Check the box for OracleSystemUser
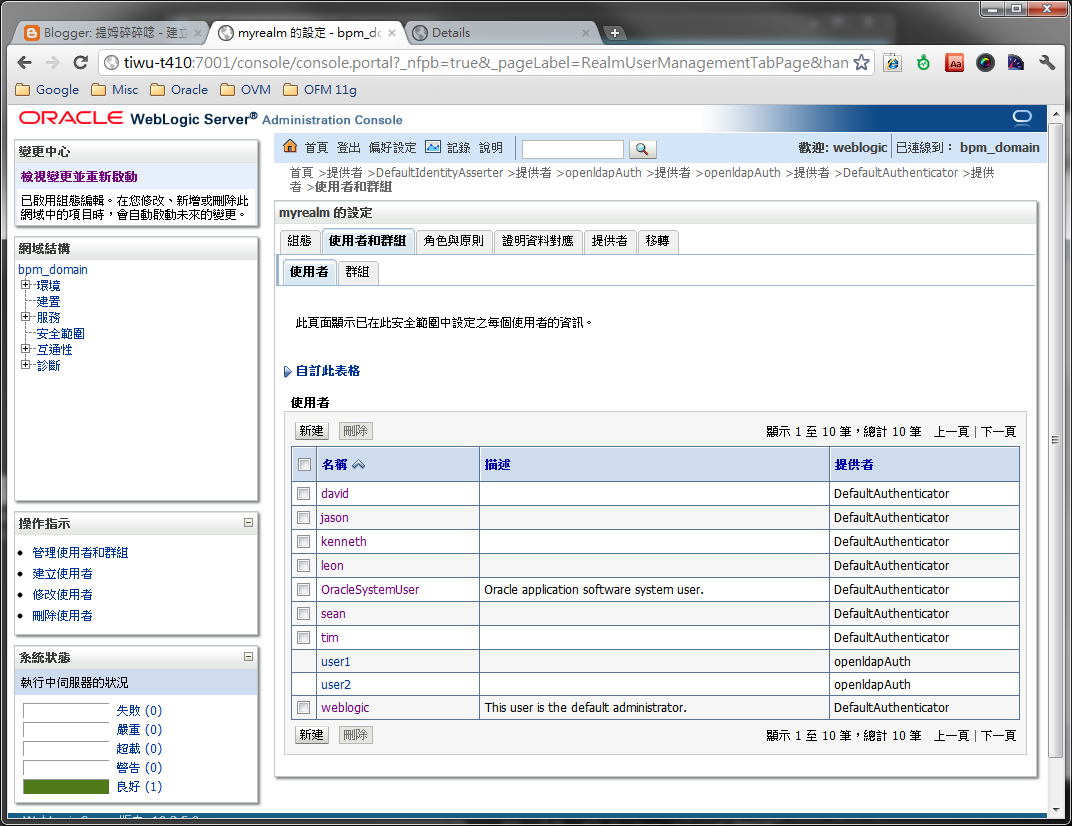Viewport: 1072px width, 826px height. [304, 589]
